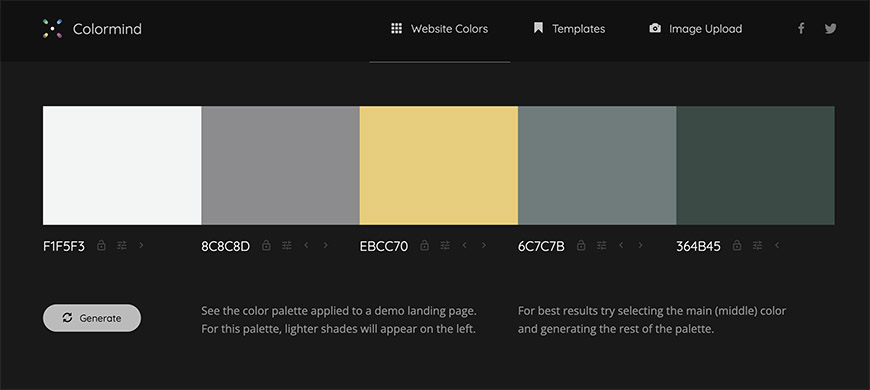Lock the 6C7C7B color
The height and width of the screenshot is (390, 870).
581,245
